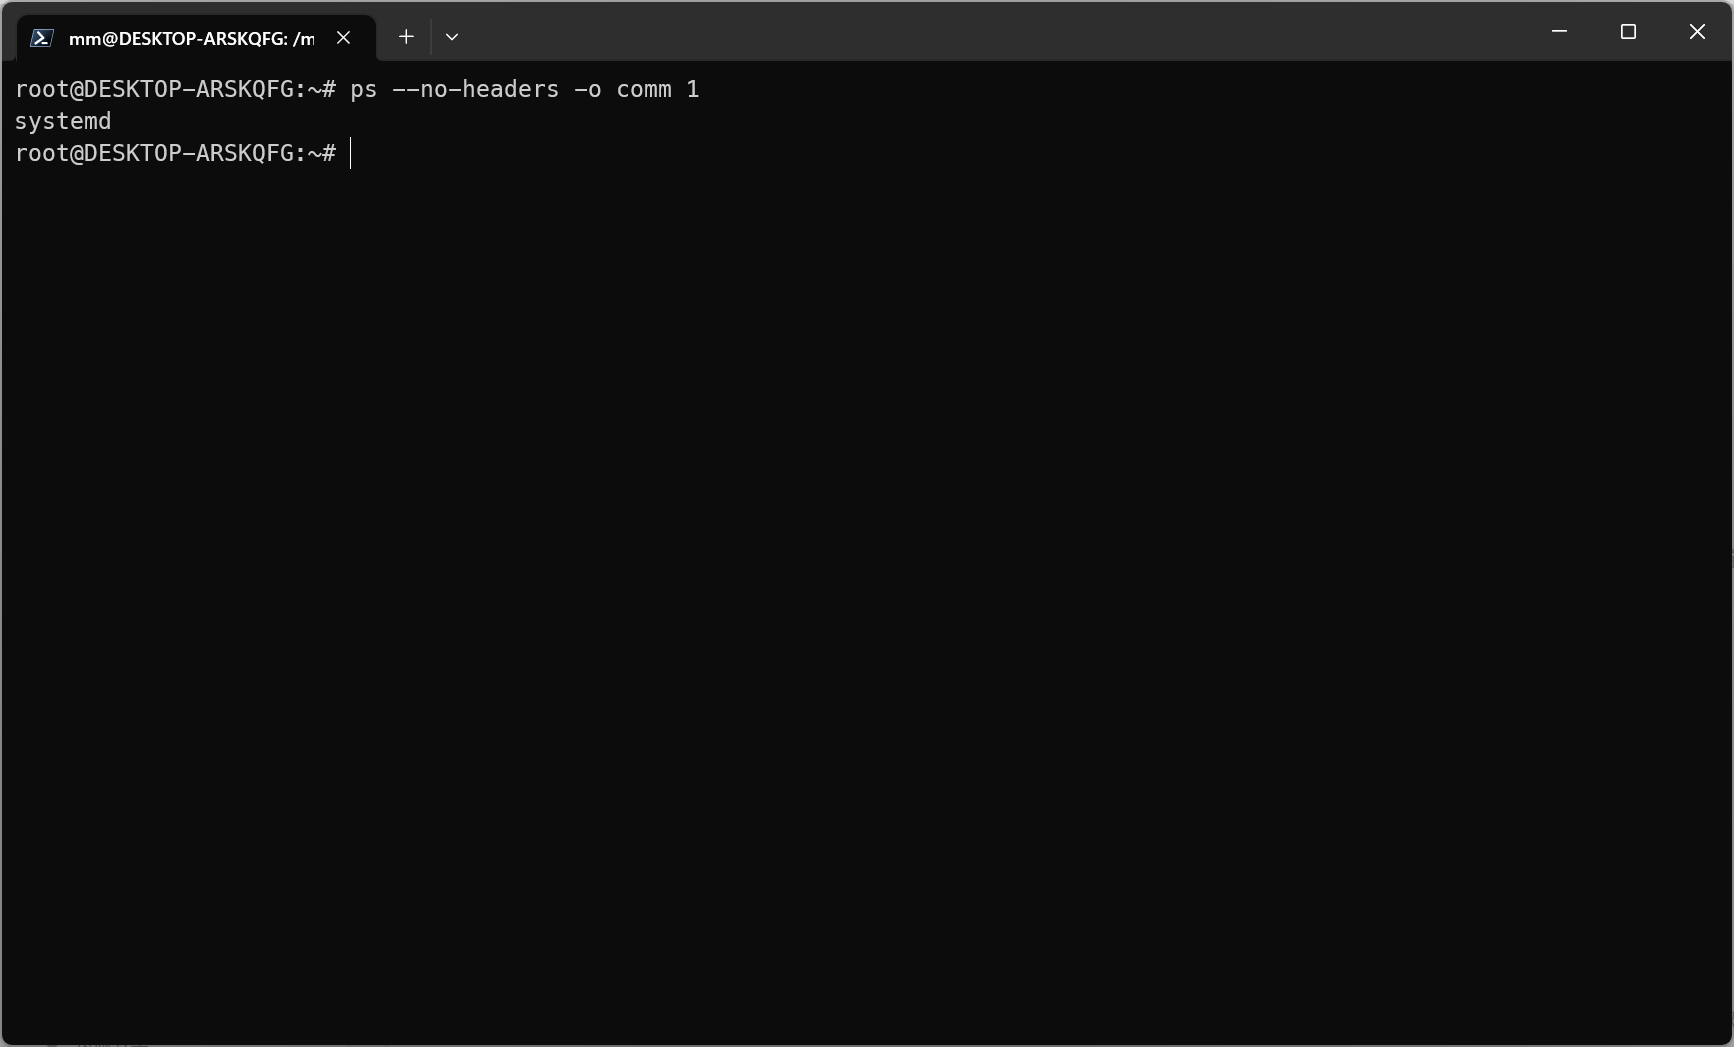Click the maximize button of the window
Image resolution: width=1734 pixels, height=1047 pixels.
1628,31
